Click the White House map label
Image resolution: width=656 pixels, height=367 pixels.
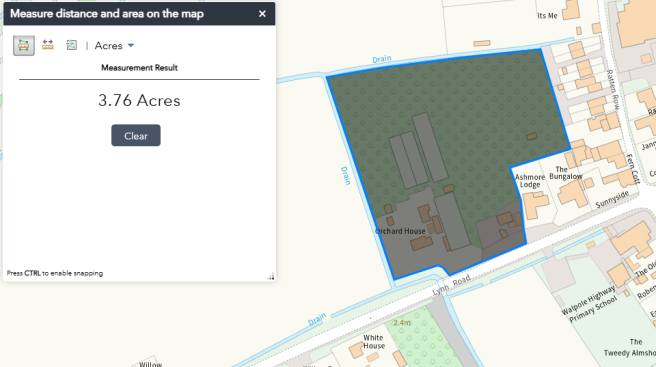pyautogui.click(x=374, y=341)
